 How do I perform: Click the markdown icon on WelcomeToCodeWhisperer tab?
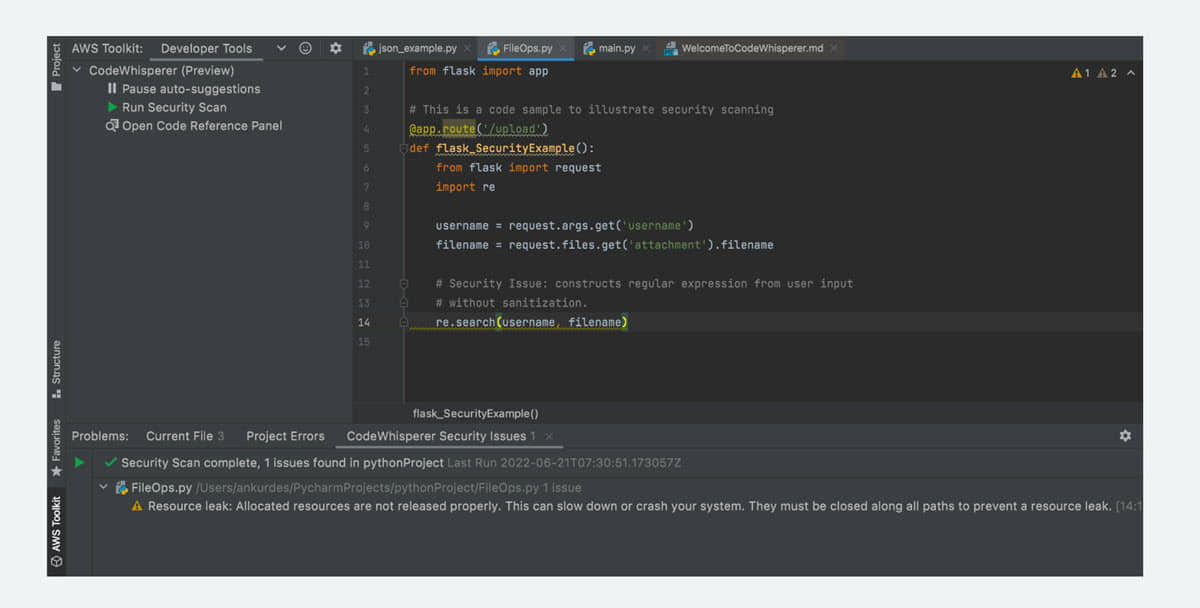pyautogui.click(x=671, y=48)
